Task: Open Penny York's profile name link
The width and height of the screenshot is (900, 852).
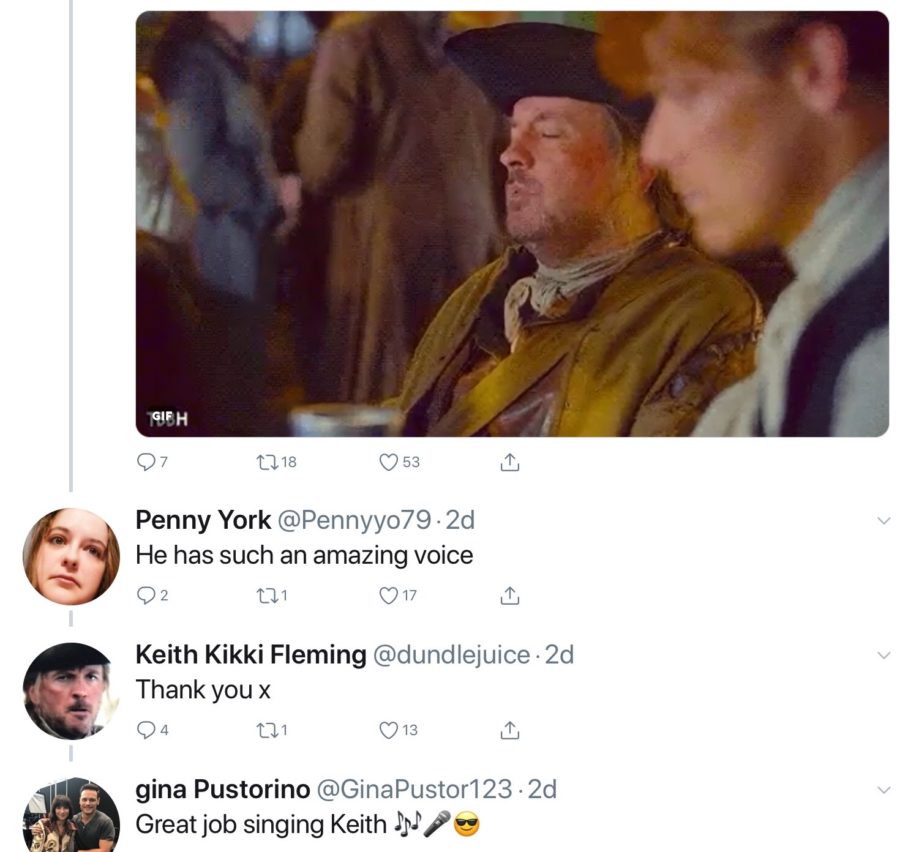Action: (x=203, y=520)
